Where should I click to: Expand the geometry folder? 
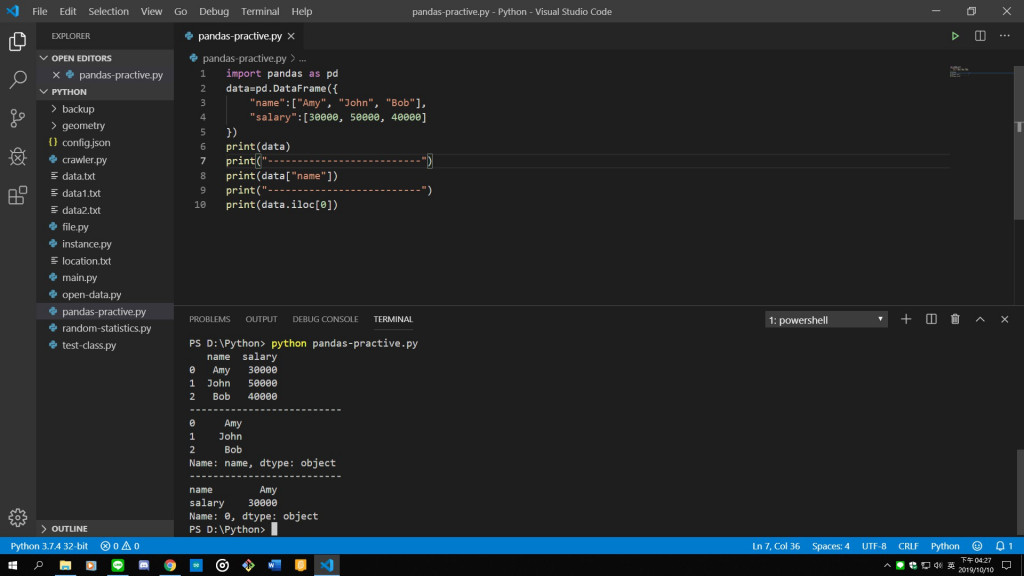(x=104, y=125)
